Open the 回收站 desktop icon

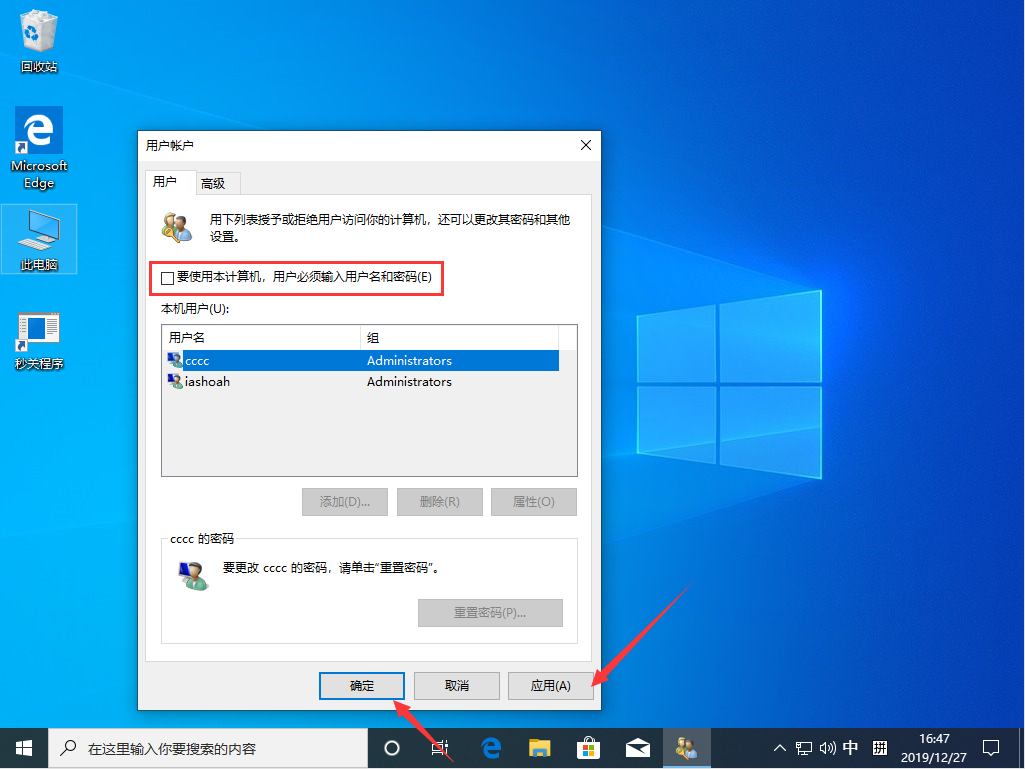[x=38, y=33]
